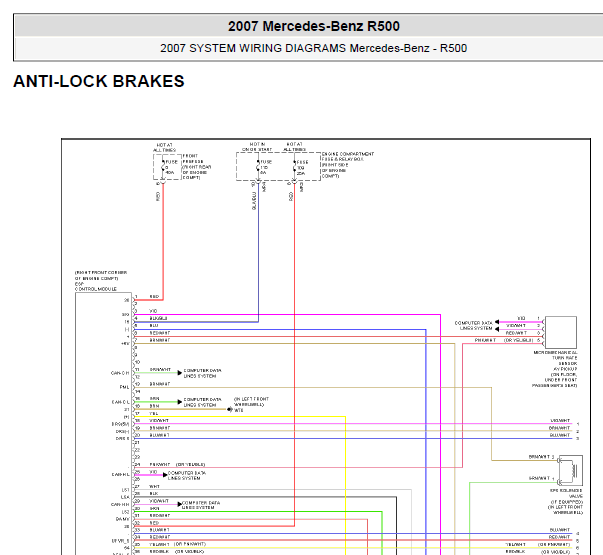Click the solenoid valve "(IF EQUIPPED)" caption
This screenshot has width=603, height=555.
[566, 502]
